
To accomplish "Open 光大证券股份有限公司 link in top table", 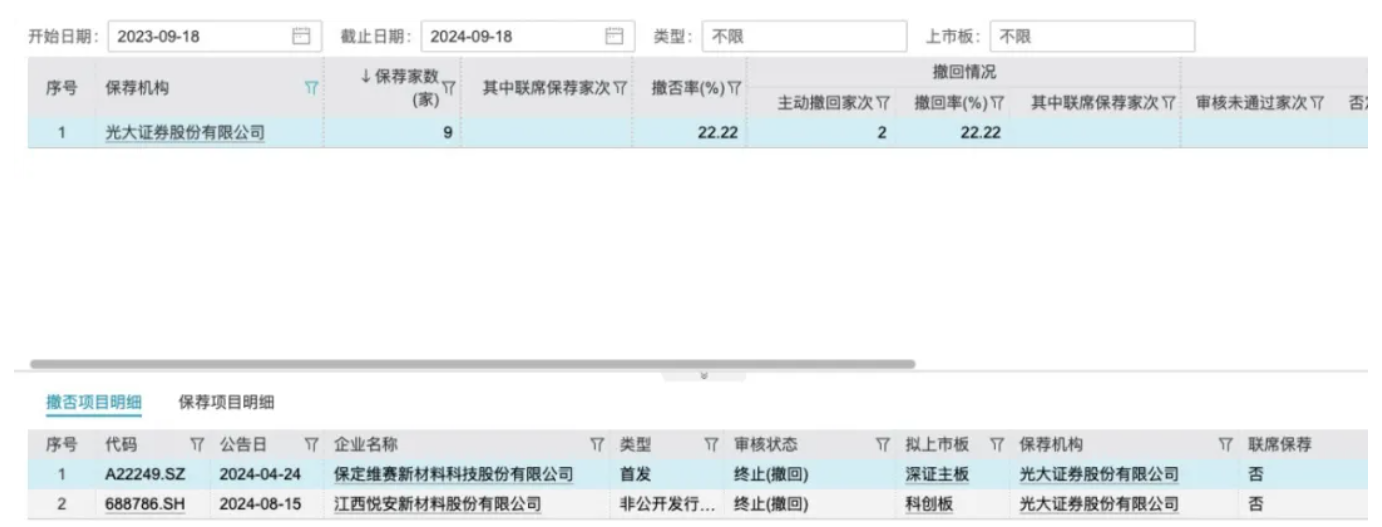I will coord(185,132).
